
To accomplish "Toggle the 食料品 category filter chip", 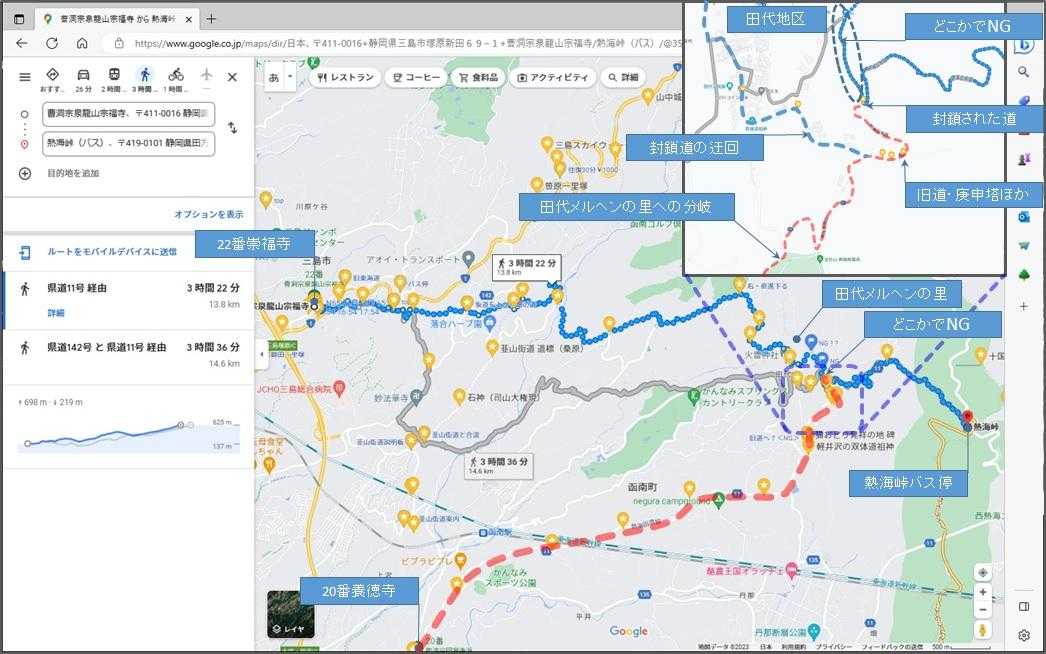I will 479,77.
